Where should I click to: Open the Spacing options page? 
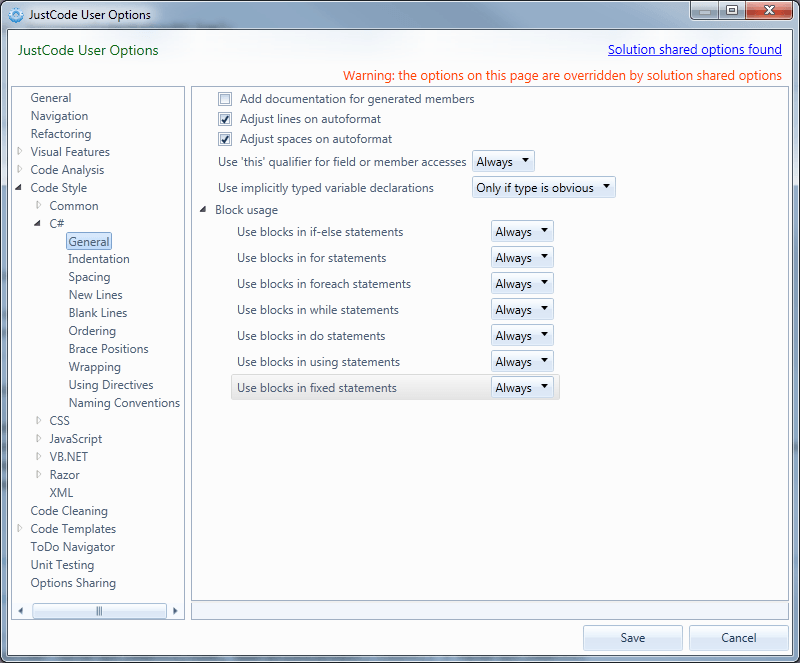point(89,277)
